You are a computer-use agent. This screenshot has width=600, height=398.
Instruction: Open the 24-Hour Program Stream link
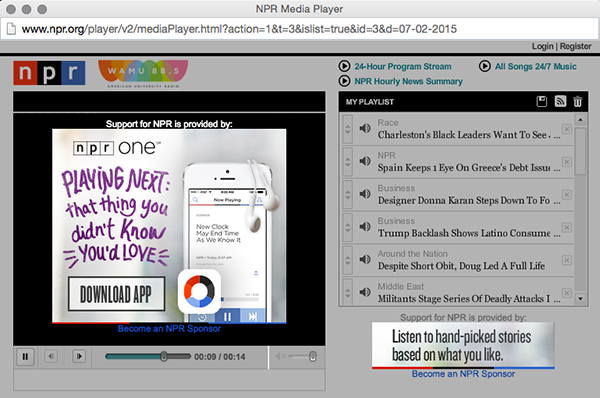(403, 67)
